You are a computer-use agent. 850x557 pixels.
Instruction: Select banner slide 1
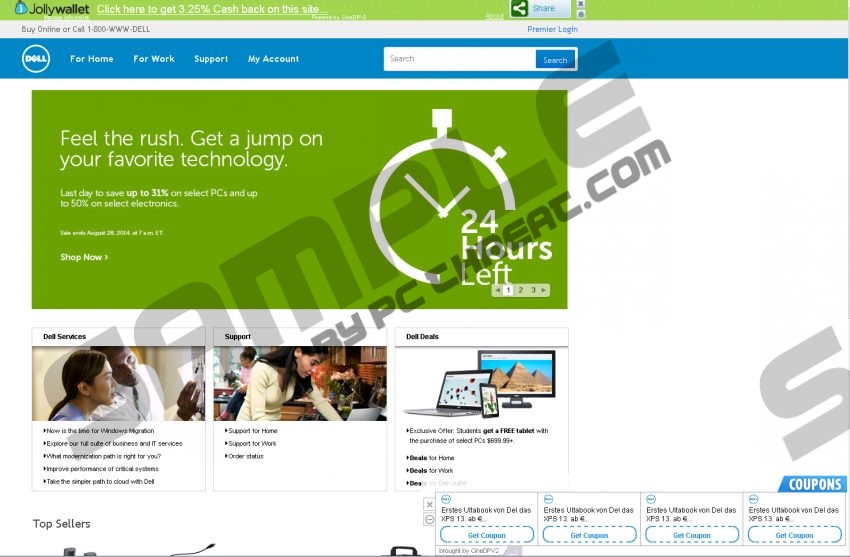(x=508, y=290)
